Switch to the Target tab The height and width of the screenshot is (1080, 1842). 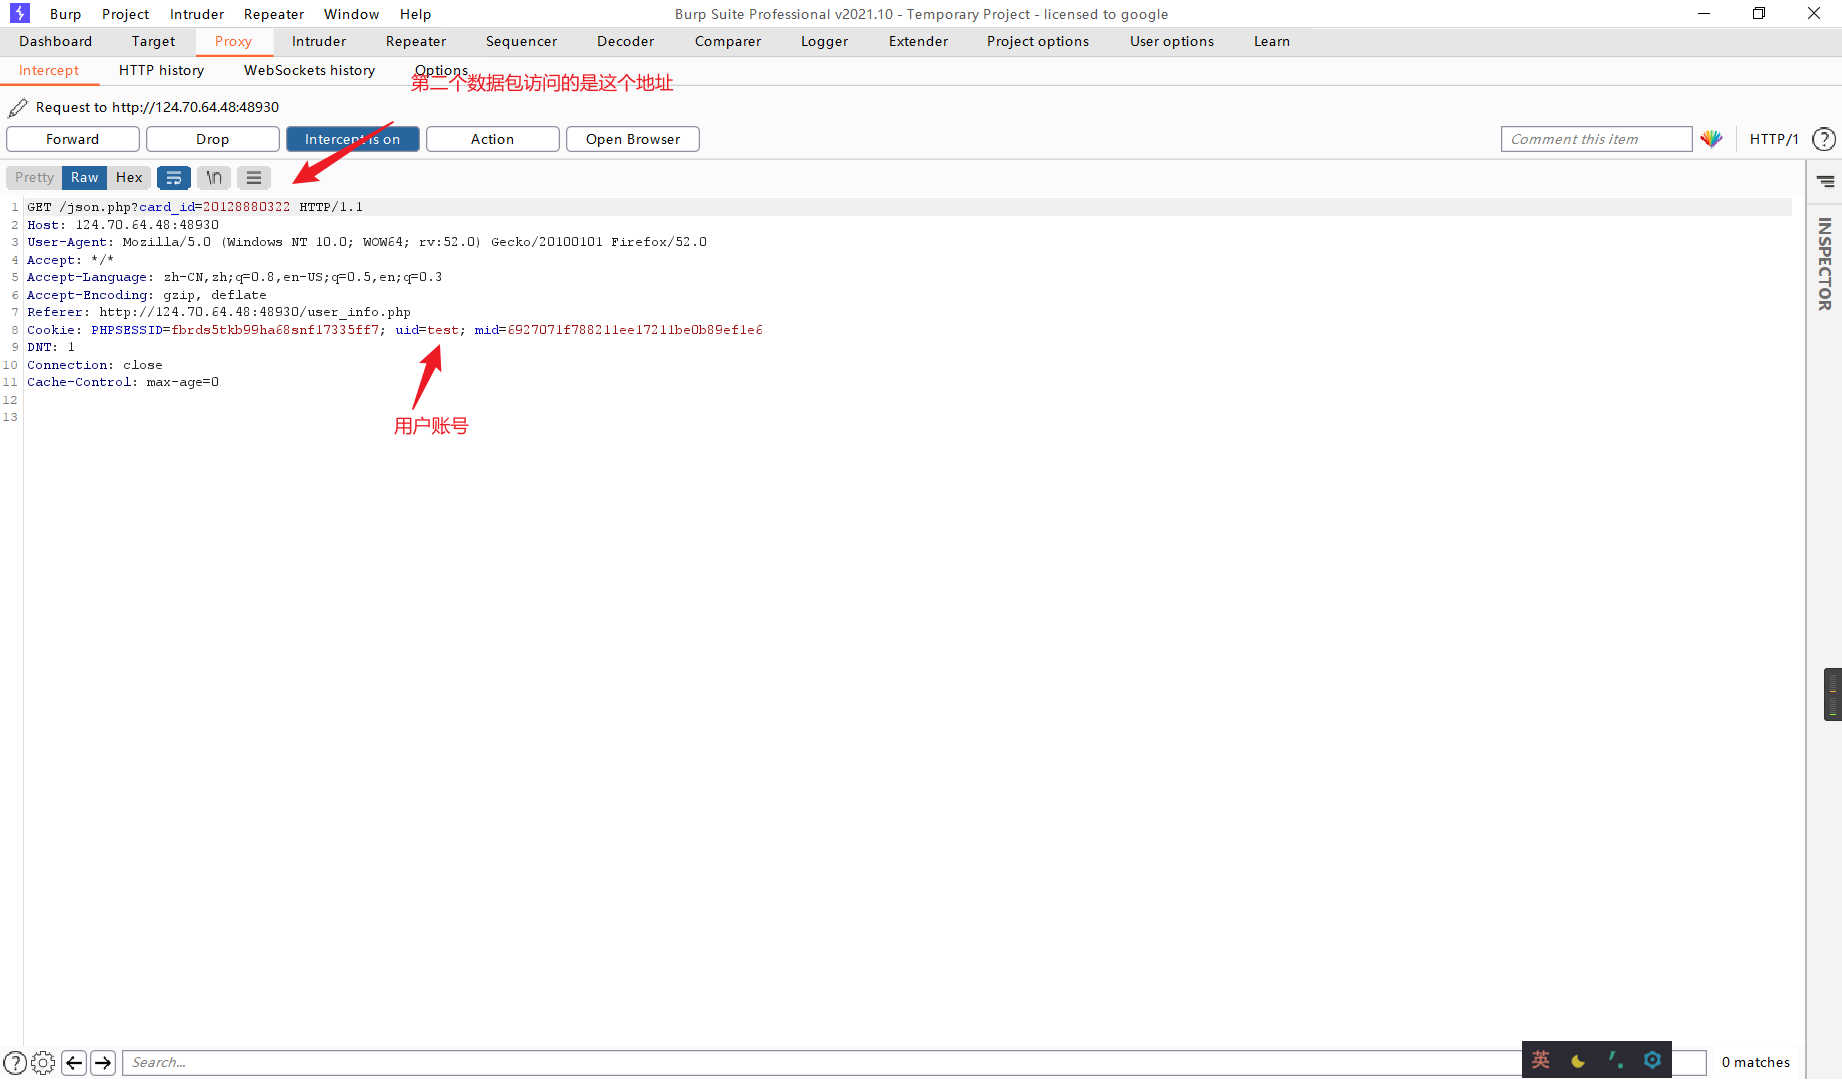pos(153,41)
